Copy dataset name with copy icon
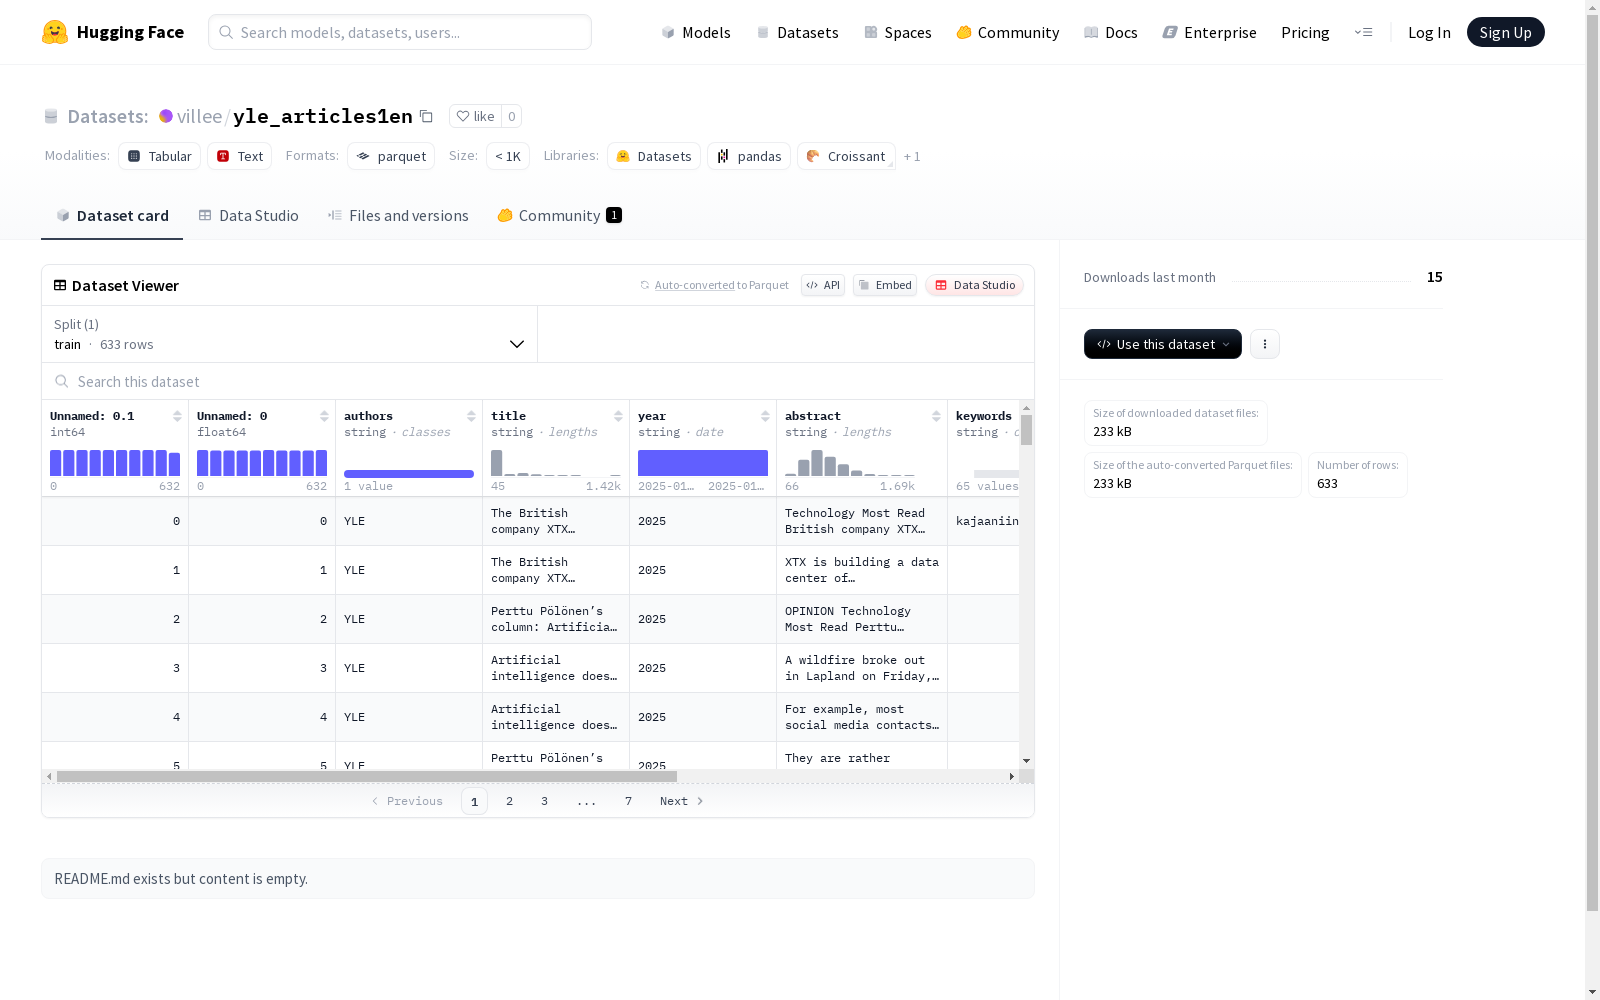Viewport: 1600px width, 1000px height. click(426, 116)
